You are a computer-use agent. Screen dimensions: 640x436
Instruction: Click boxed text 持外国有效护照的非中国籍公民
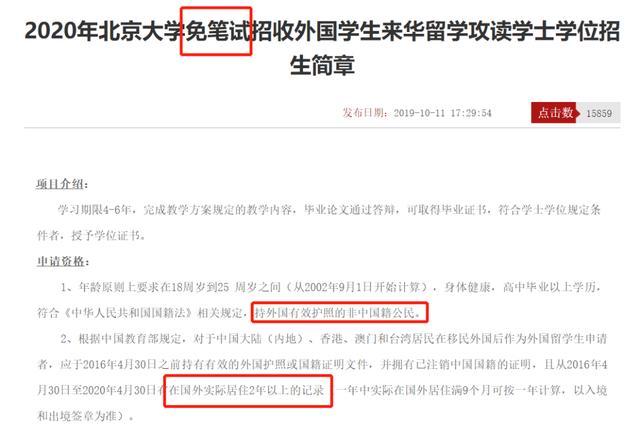[x=338, y=313]
